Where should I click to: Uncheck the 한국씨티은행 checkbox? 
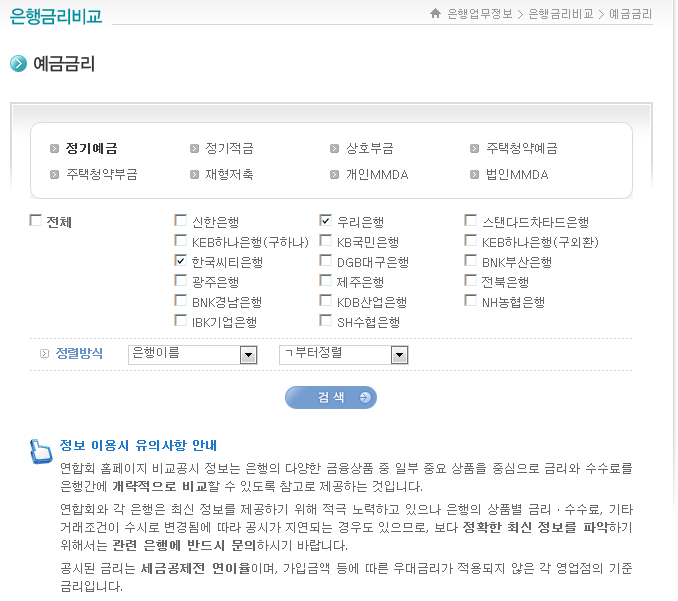point(180,260)
